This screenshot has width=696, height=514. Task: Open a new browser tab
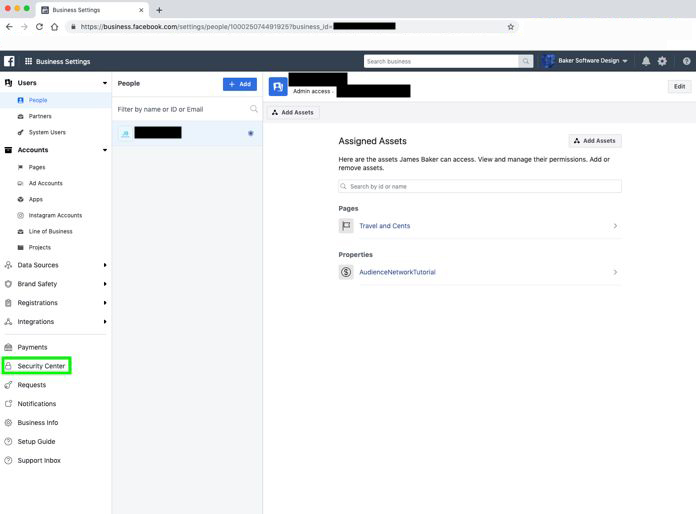click(x=159, y=10)
